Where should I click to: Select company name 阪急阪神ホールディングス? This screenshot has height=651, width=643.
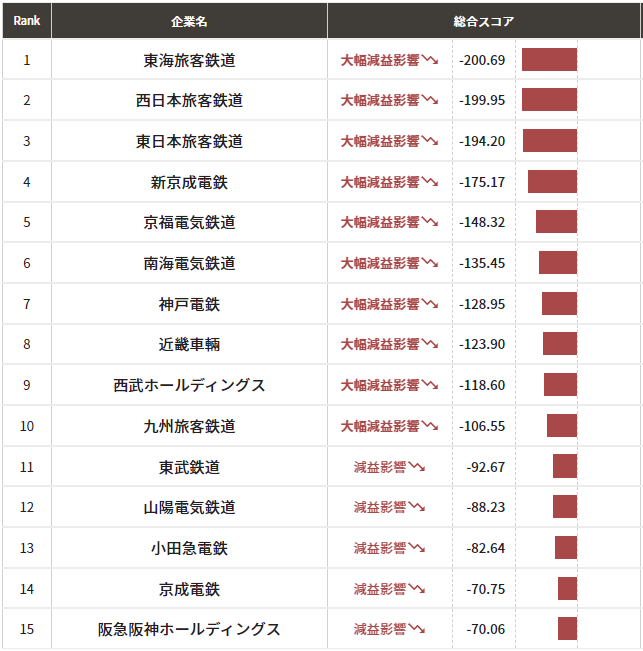tap(189, 629)
